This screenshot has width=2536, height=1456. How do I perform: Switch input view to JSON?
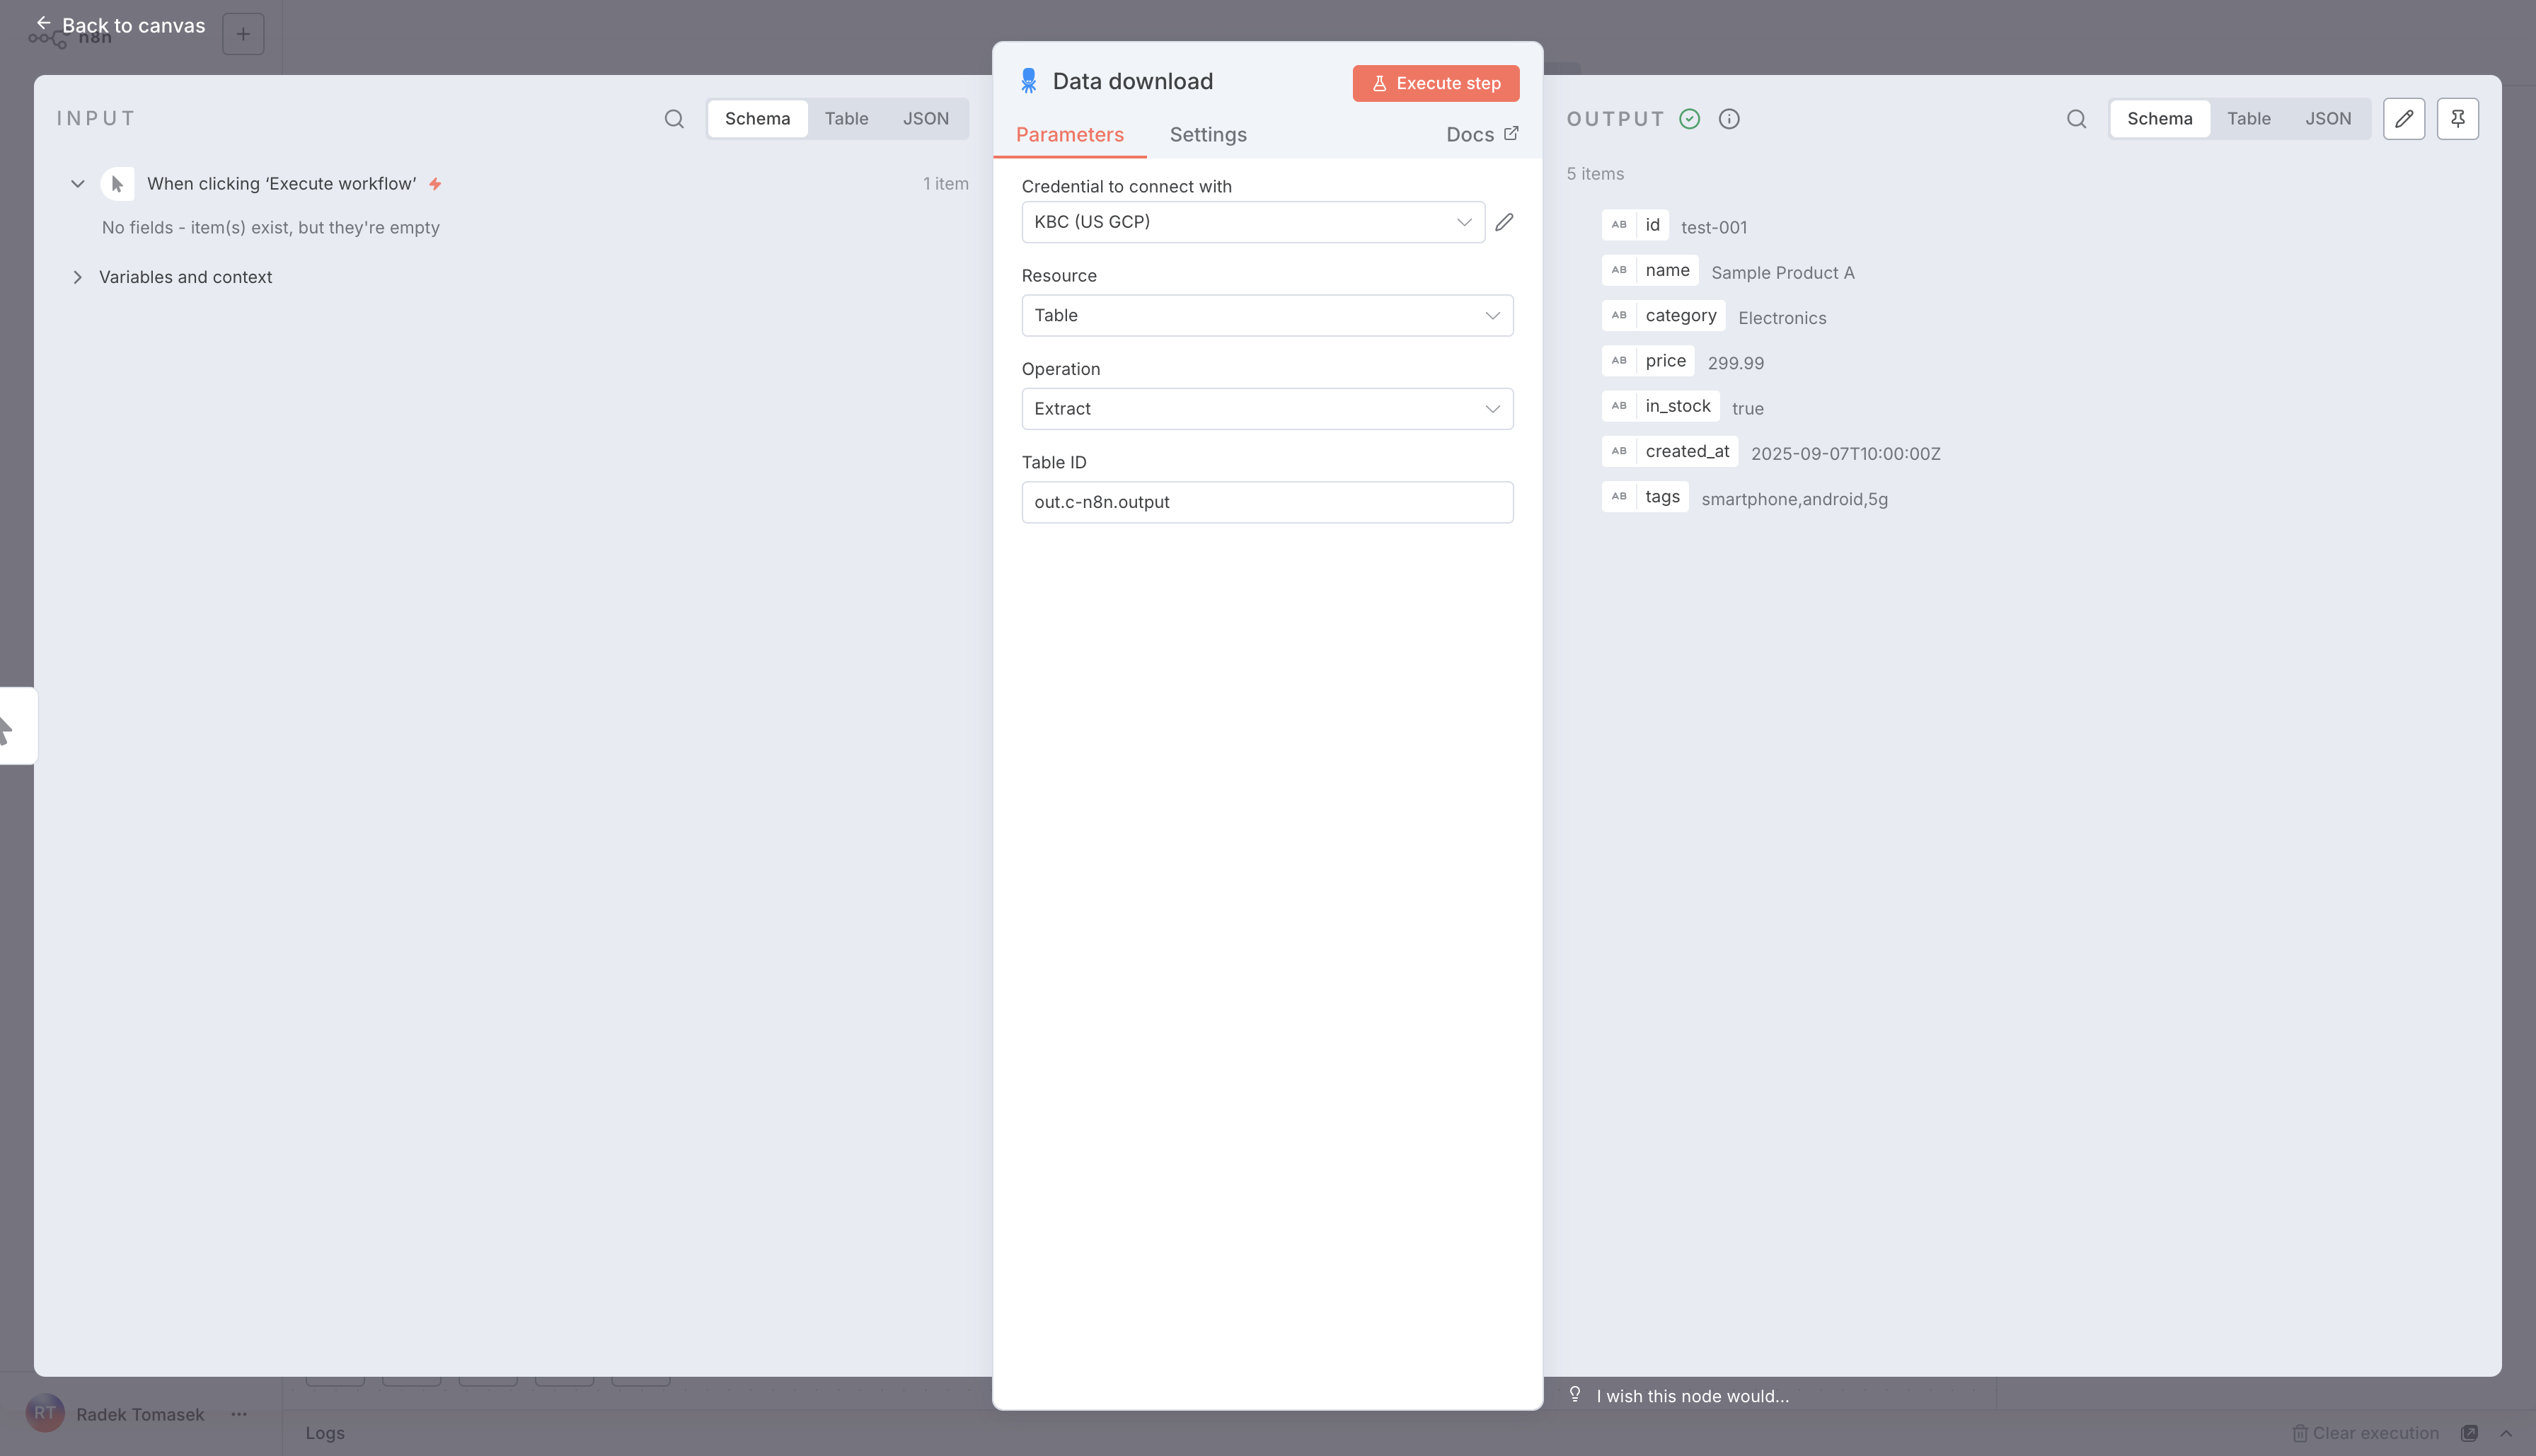pos(925,118)
